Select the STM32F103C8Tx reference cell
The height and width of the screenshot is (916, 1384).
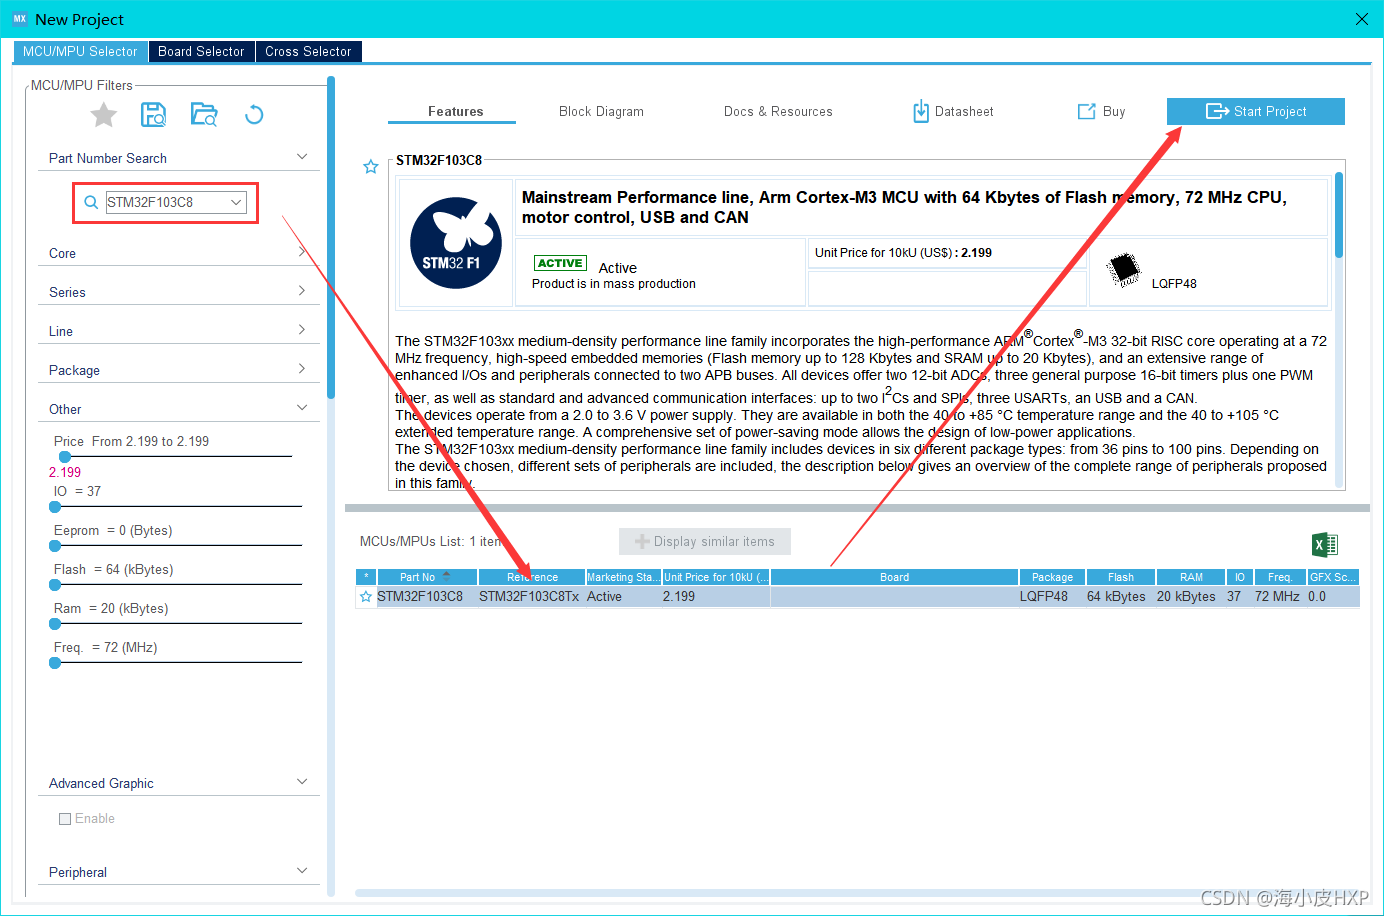[x=529, y=597]
